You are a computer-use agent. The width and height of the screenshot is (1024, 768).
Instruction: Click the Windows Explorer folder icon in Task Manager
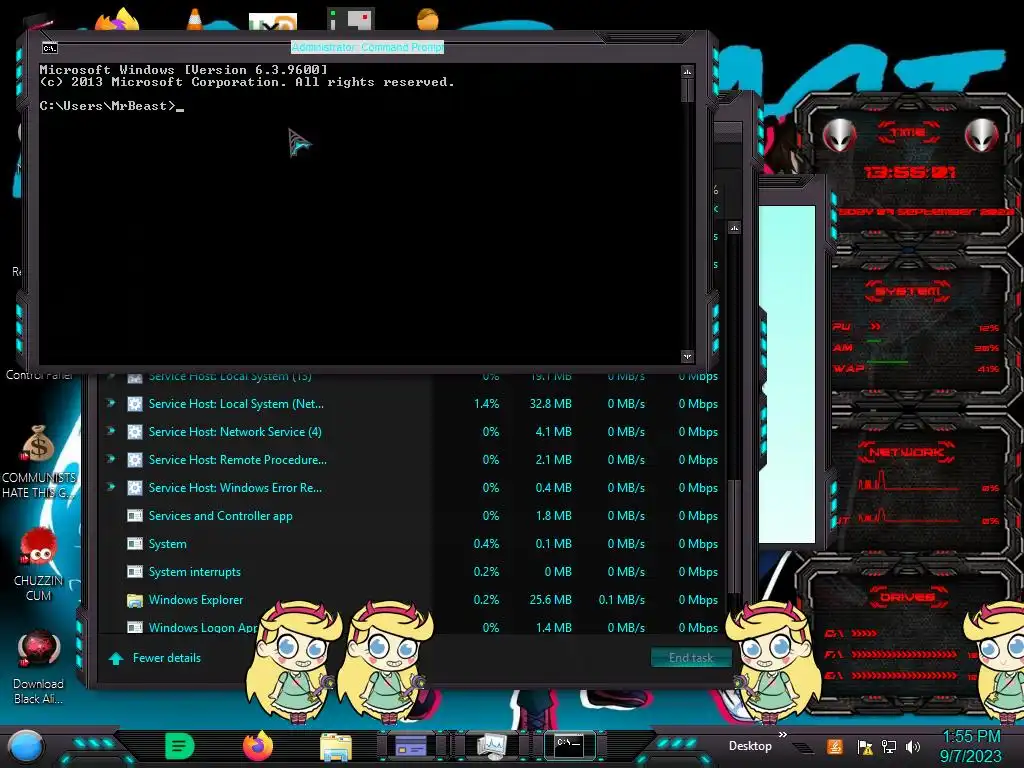pos(135,600)
